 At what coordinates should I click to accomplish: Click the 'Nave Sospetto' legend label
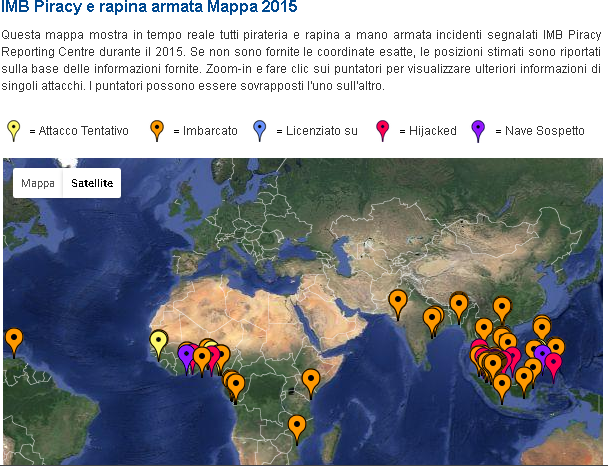pos(545,131)
